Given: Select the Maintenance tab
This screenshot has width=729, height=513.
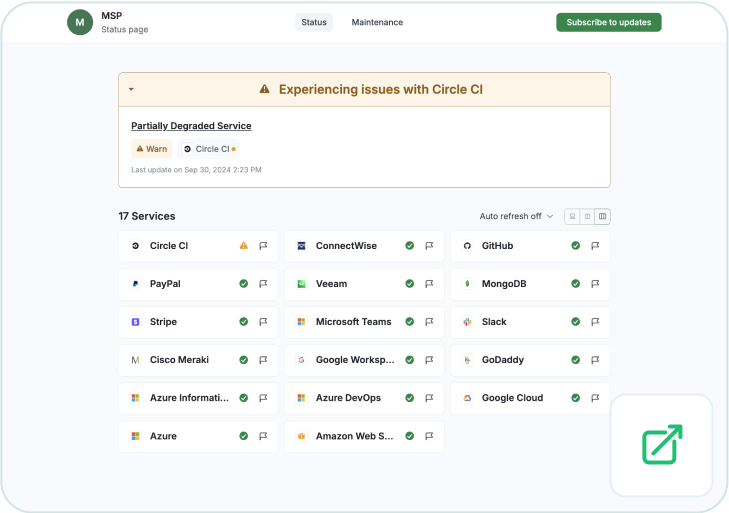Looking at the screenshot, I should (377, 22).
